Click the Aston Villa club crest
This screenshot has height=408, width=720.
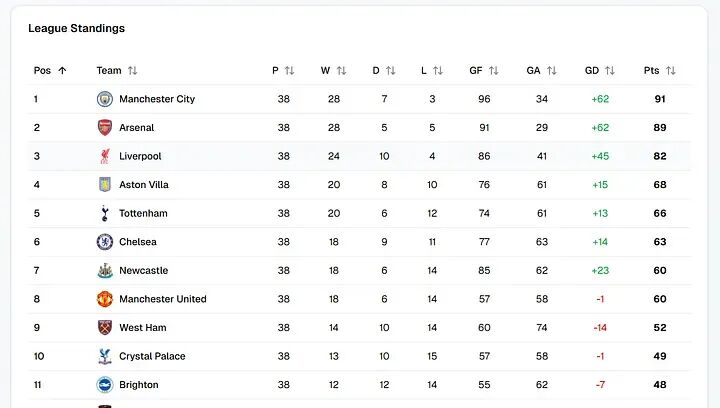point(105,184)
